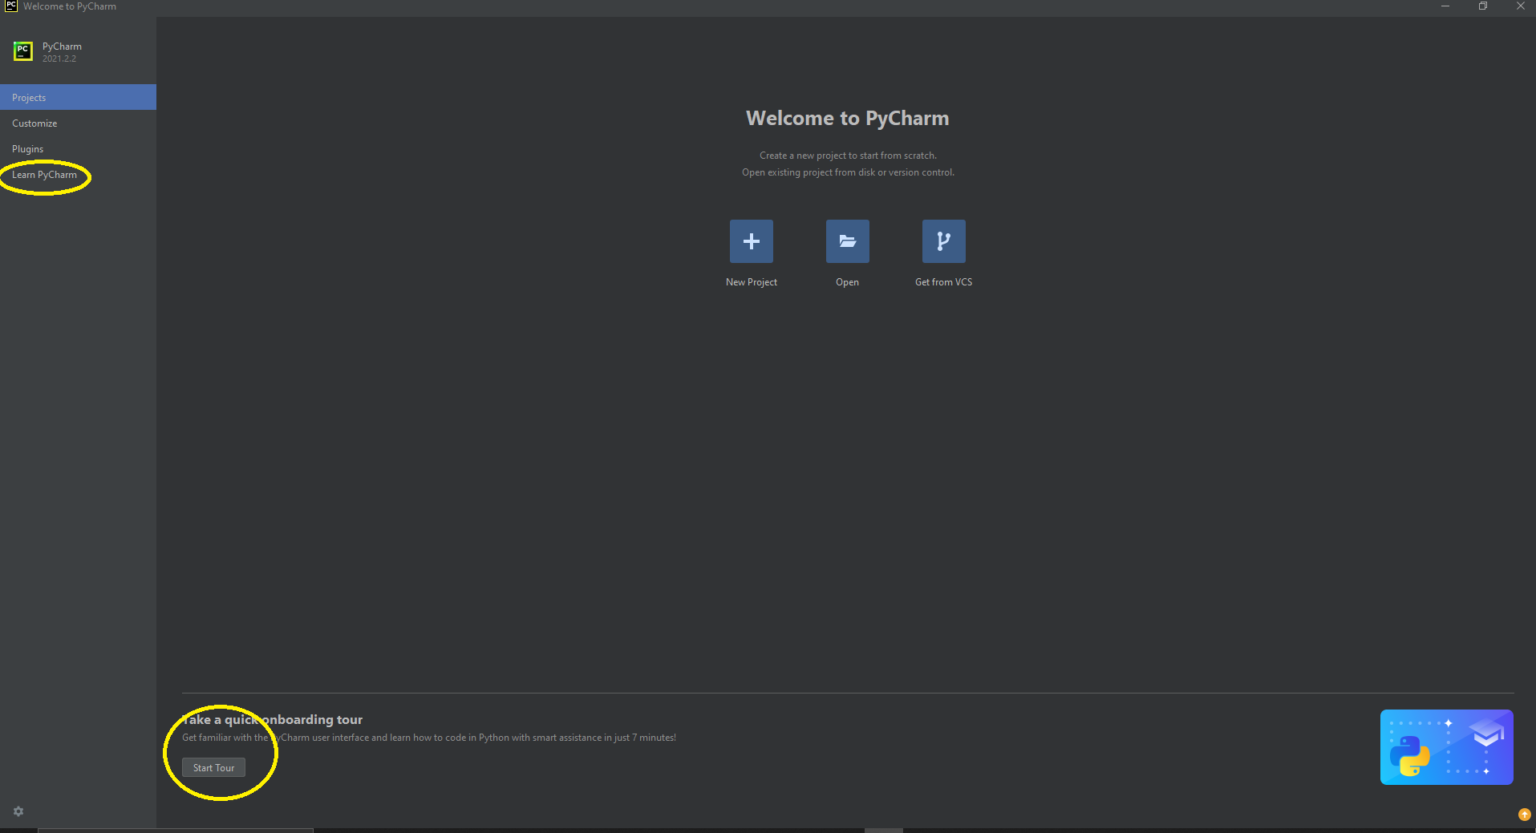Select the Projects tab
Screen dimensions: 1536x833
(78, 97)
